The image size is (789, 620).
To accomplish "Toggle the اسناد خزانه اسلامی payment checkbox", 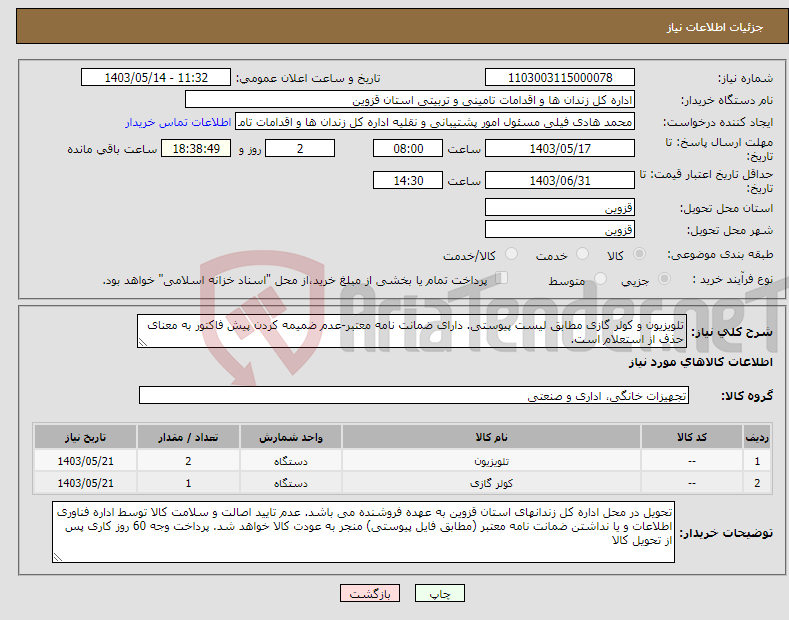I will [x=502, y=278].
